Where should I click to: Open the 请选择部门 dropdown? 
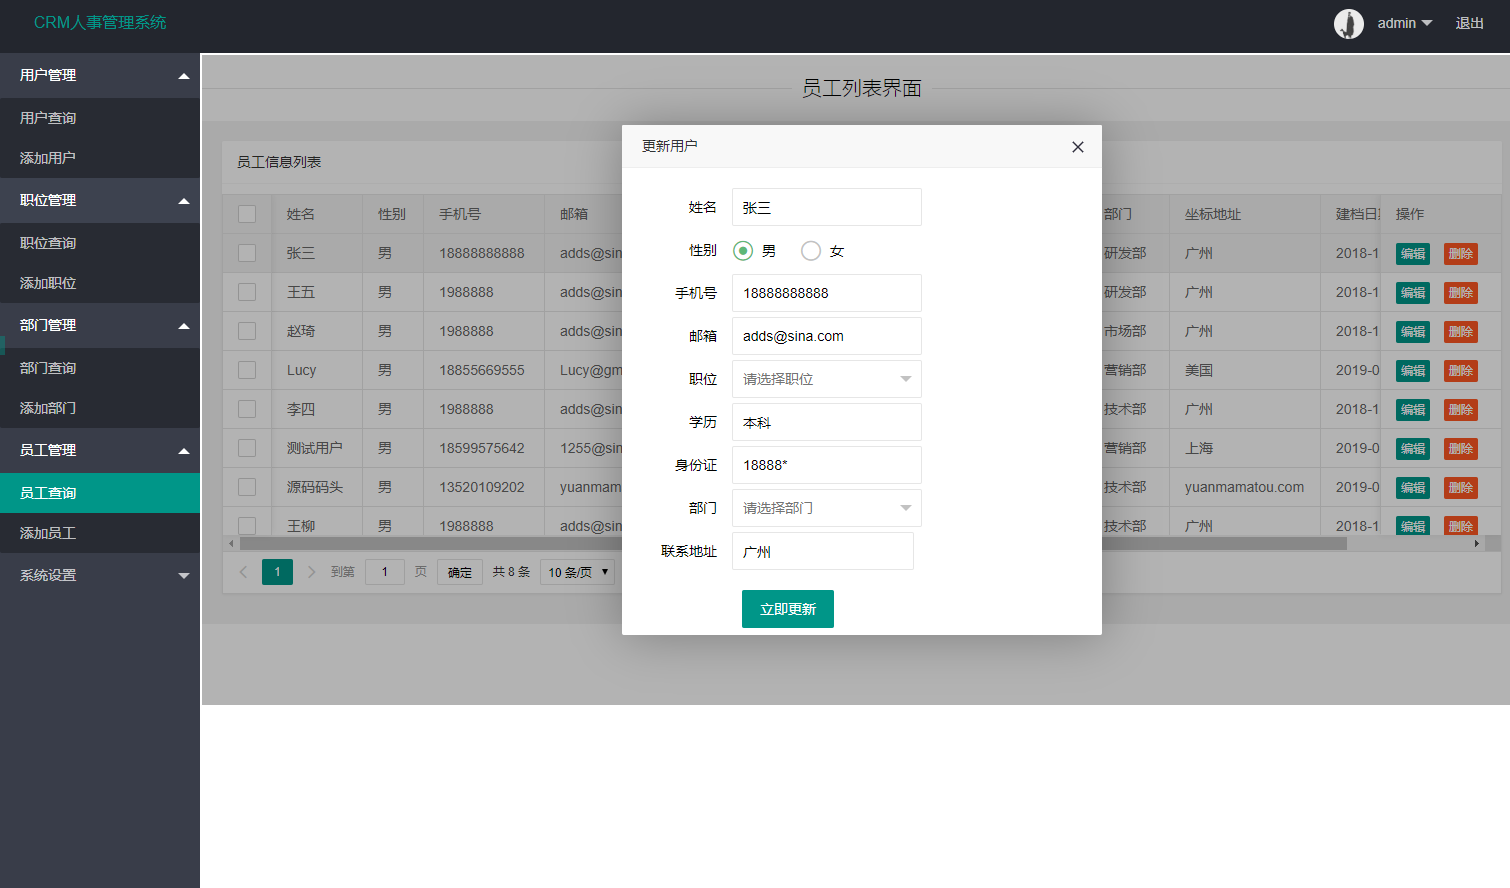click(826, 508)
